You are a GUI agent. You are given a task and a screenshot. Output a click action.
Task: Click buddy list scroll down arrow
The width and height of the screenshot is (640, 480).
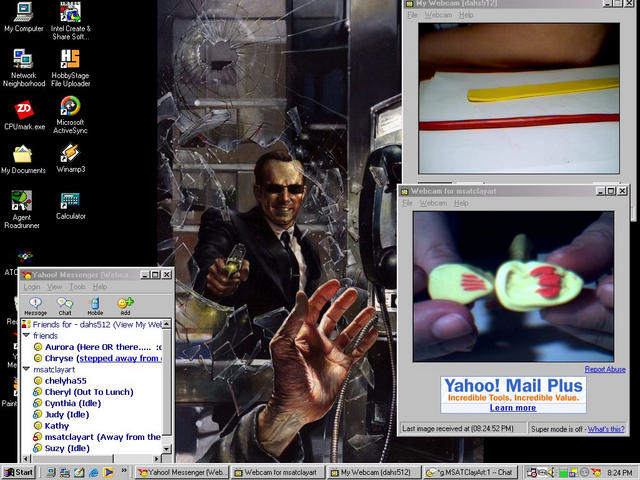(x=167, y=449)
